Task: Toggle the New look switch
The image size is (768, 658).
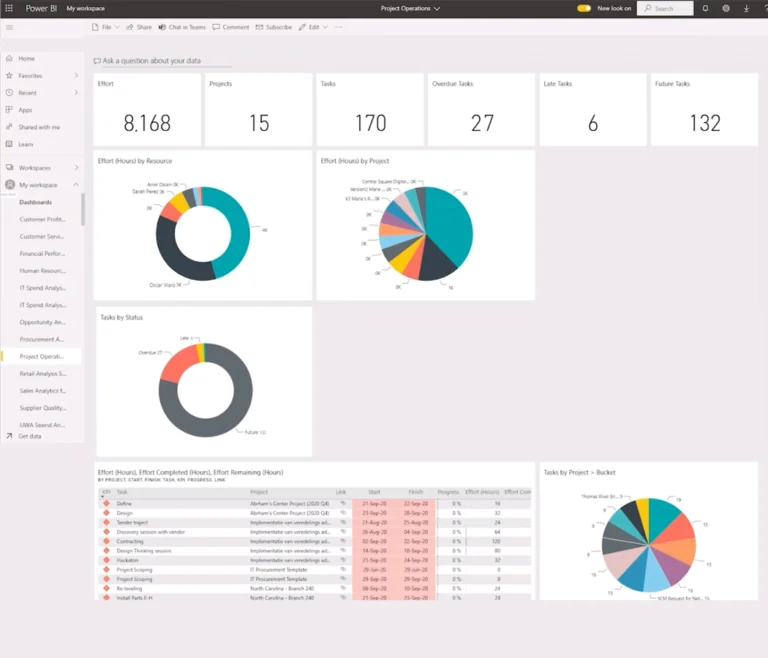Action: 584,8
